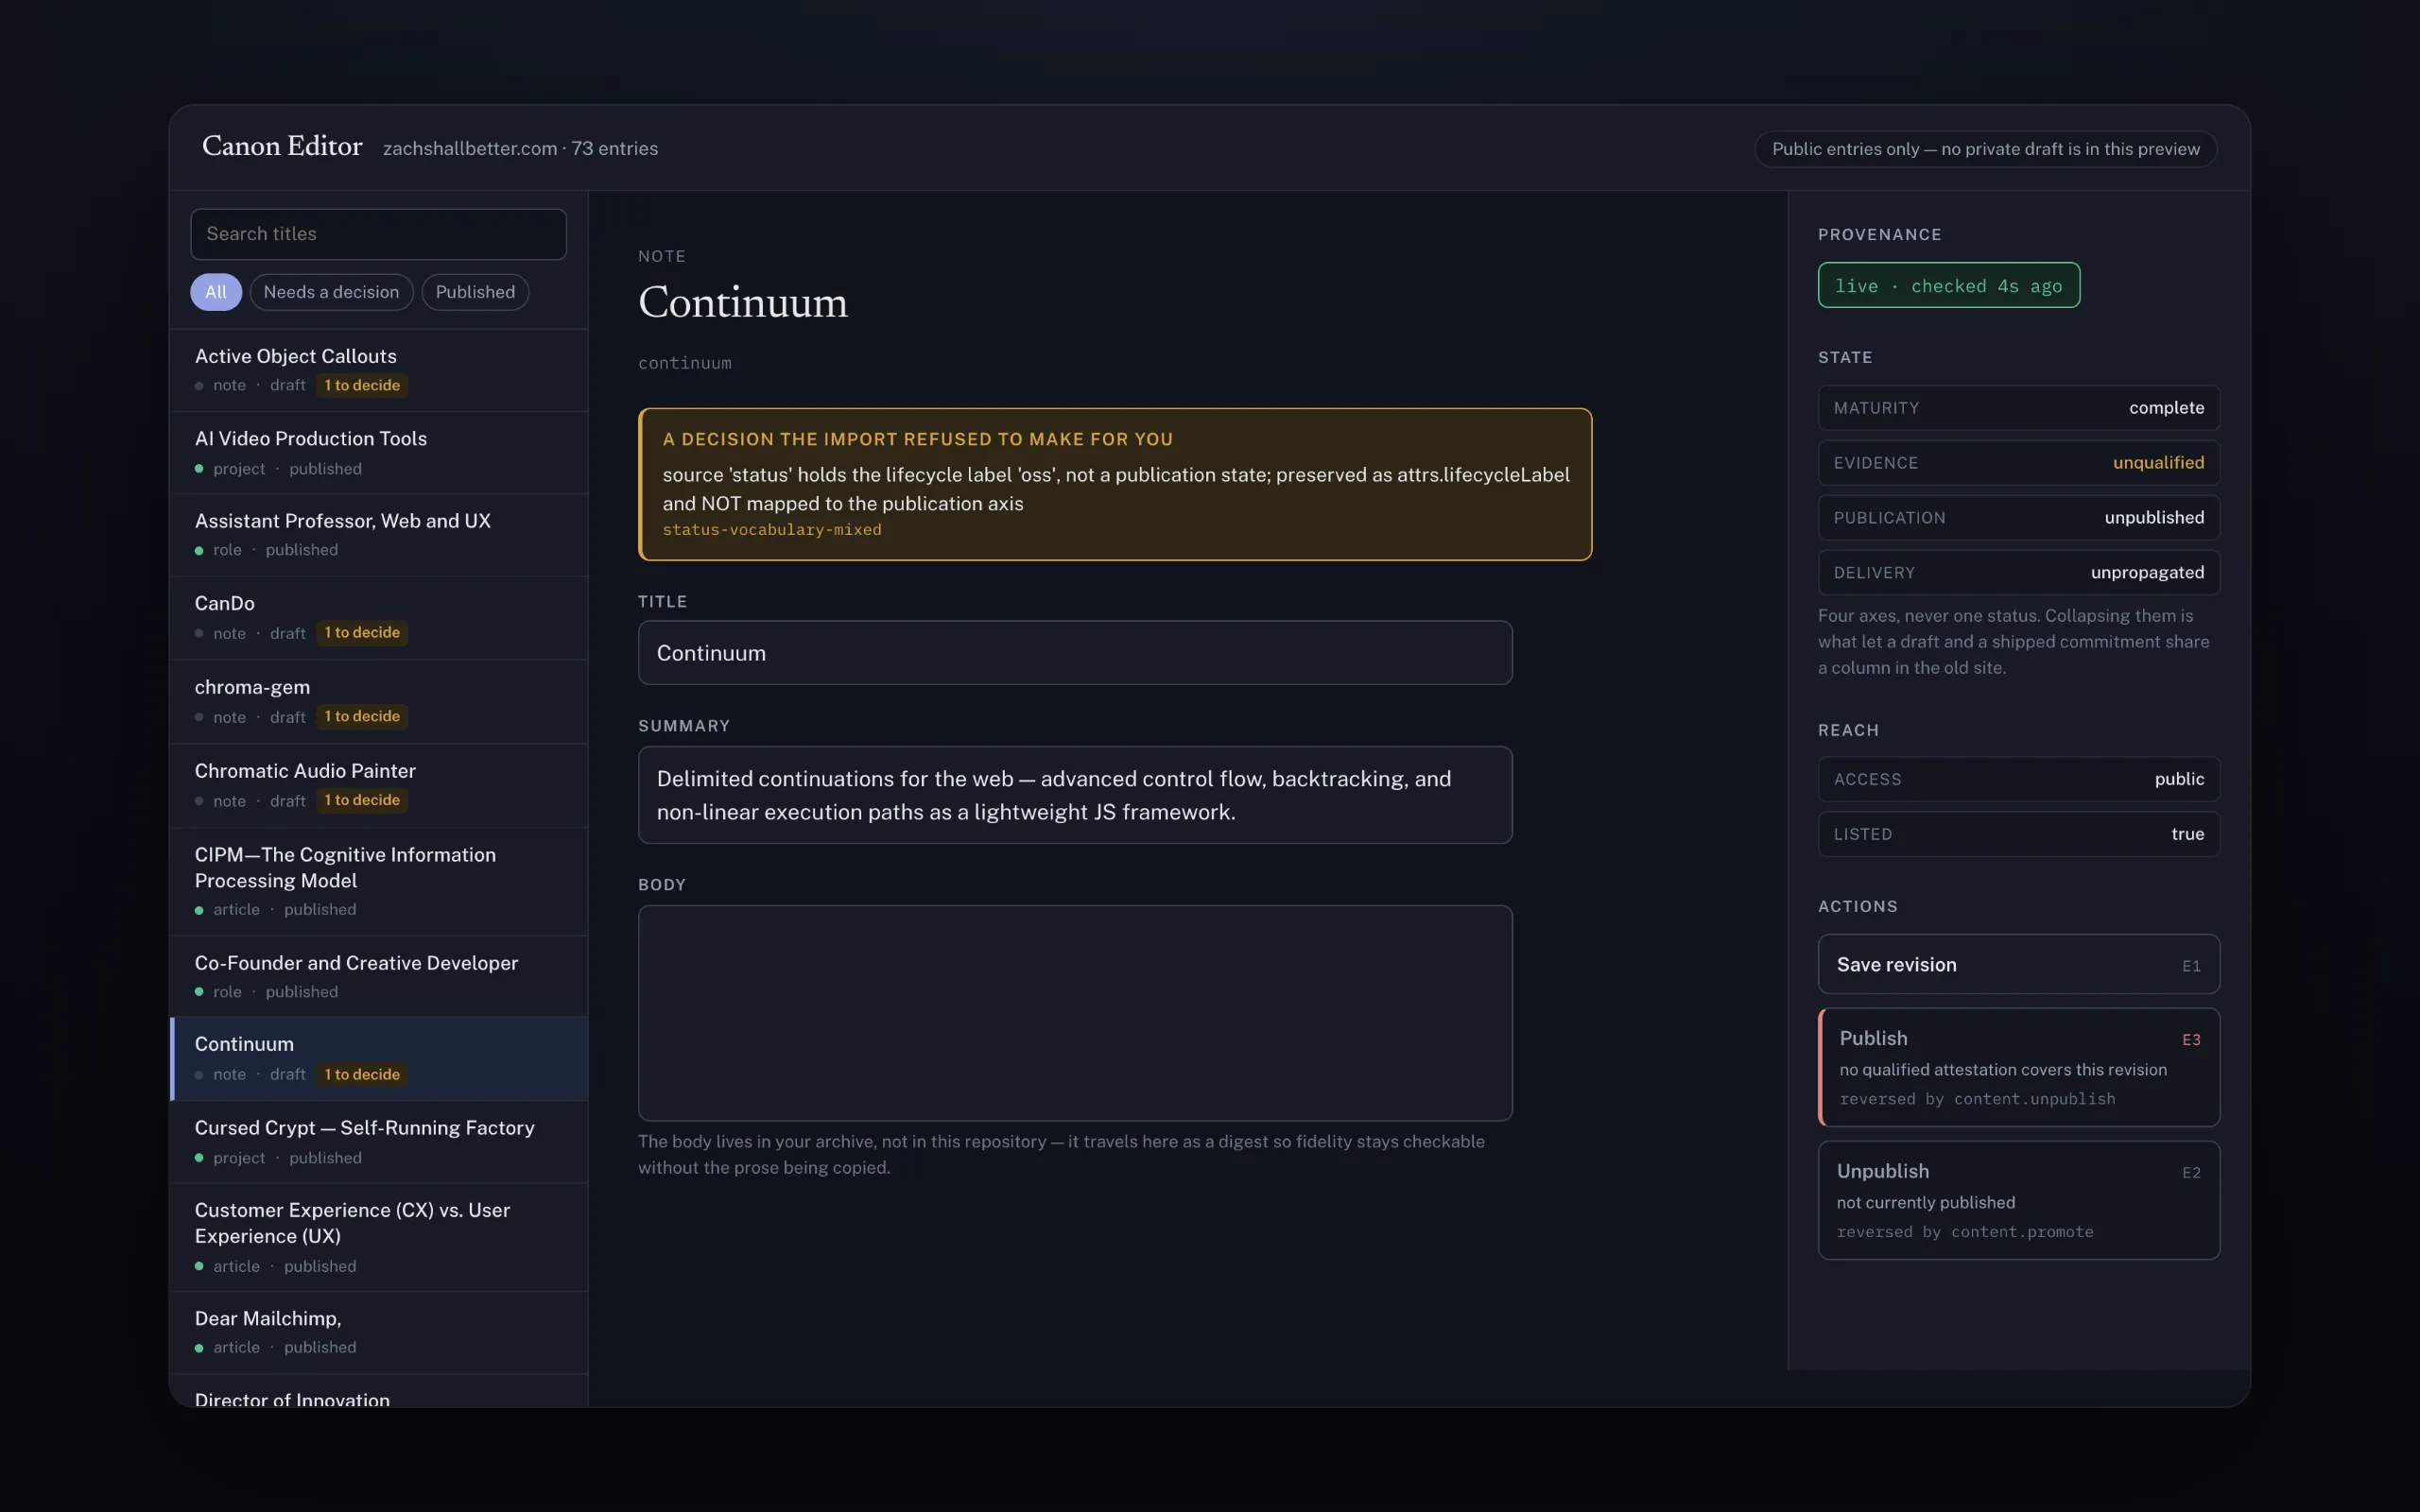This screenshot has height=1512, width=2420.
Task: Click the zachshallbetter.com 73 entries text
Action: [520, 148]
